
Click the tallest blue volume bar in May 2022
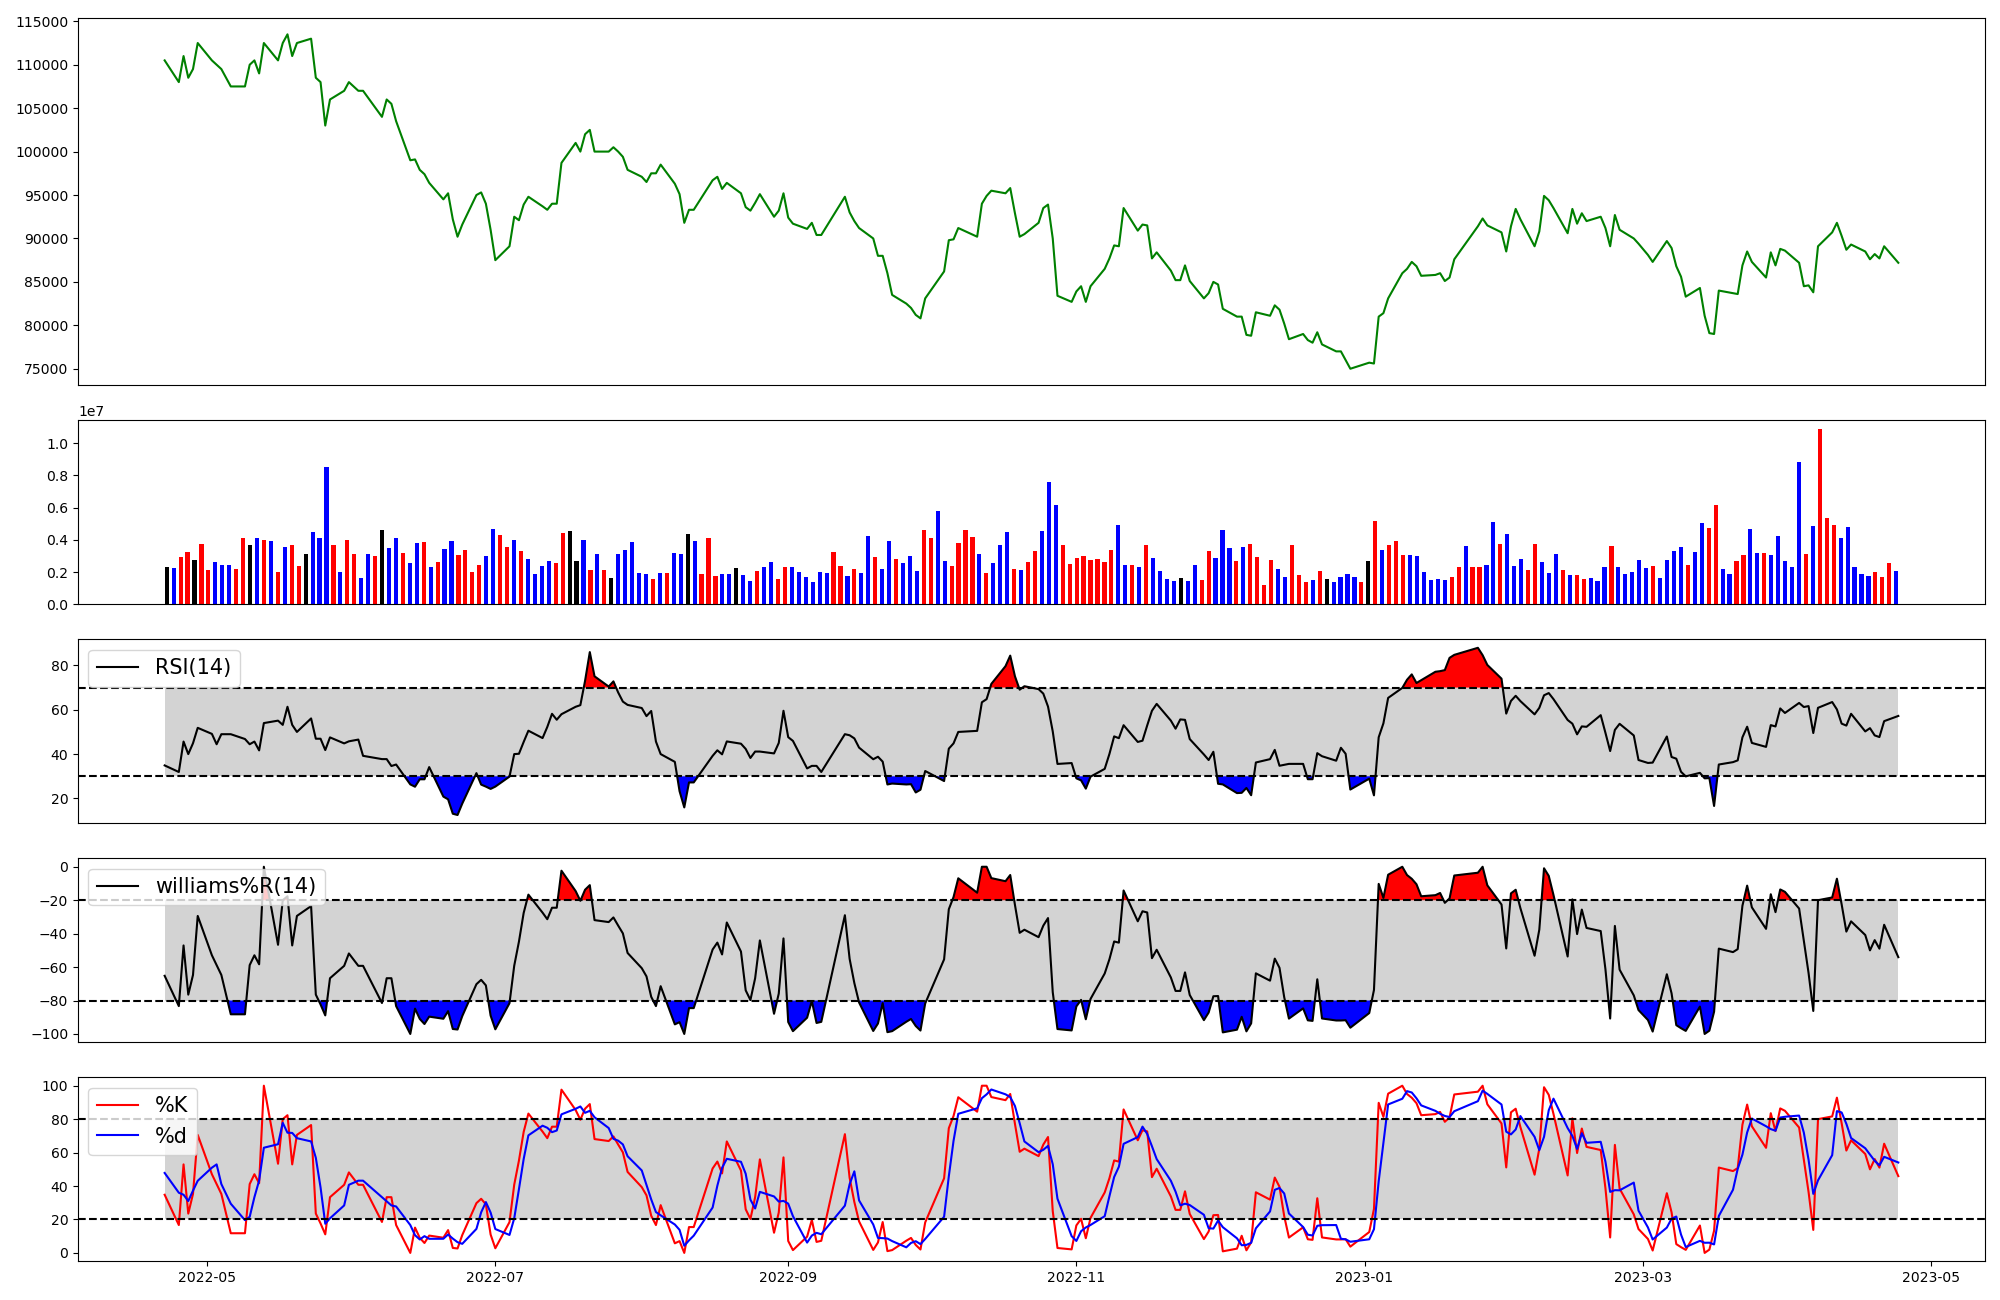pyautogui.click(x=326, y=535)
